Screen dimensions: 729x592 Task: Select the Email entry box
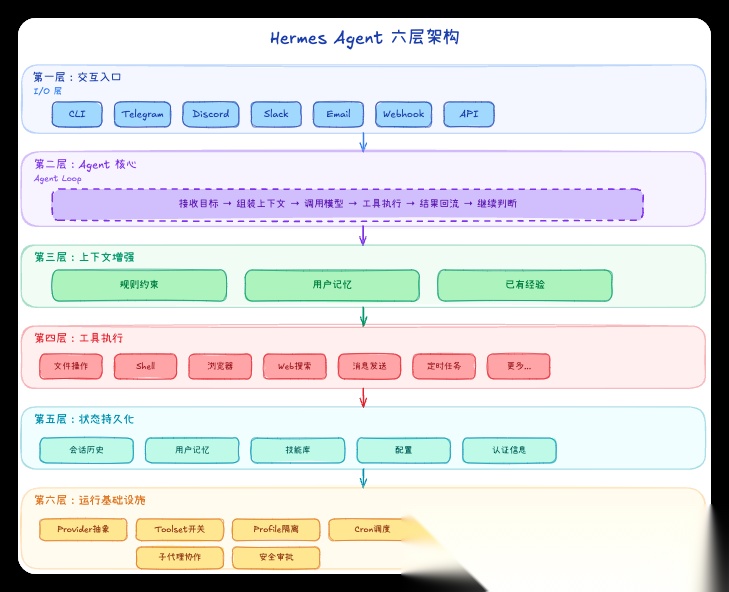pyautogui.click(x=338, y=114)
